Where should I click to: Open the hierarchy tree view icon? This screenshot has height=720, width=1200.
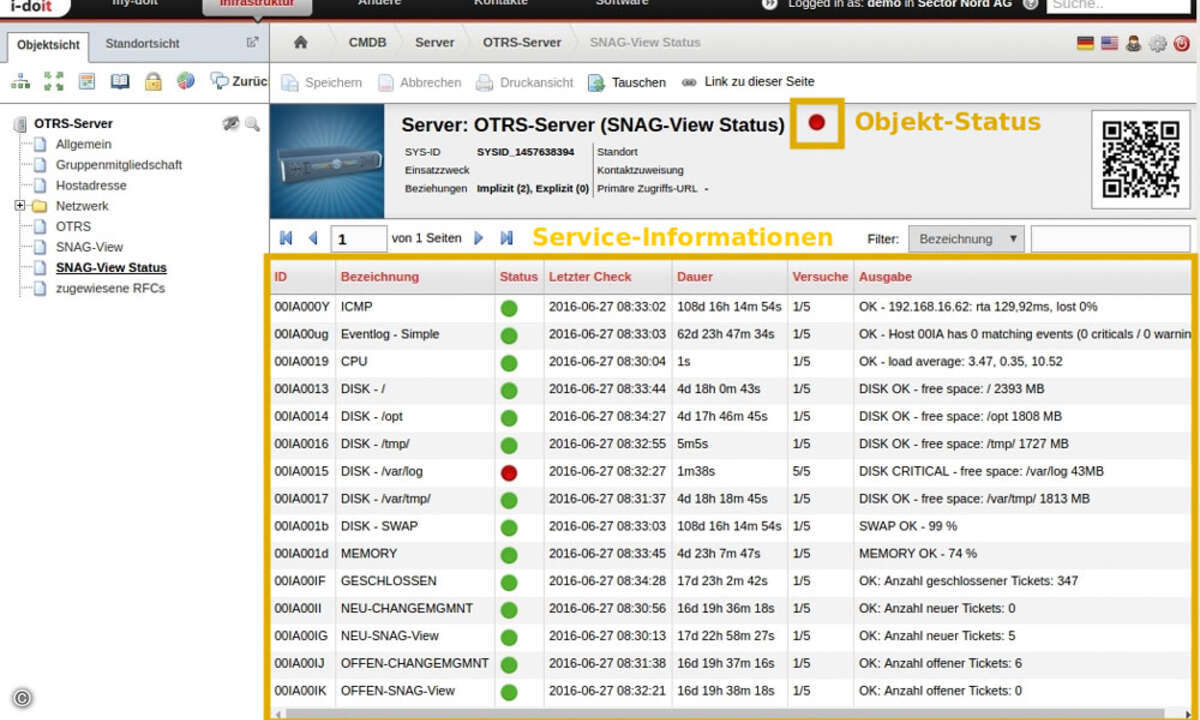(x=21, y=82)
